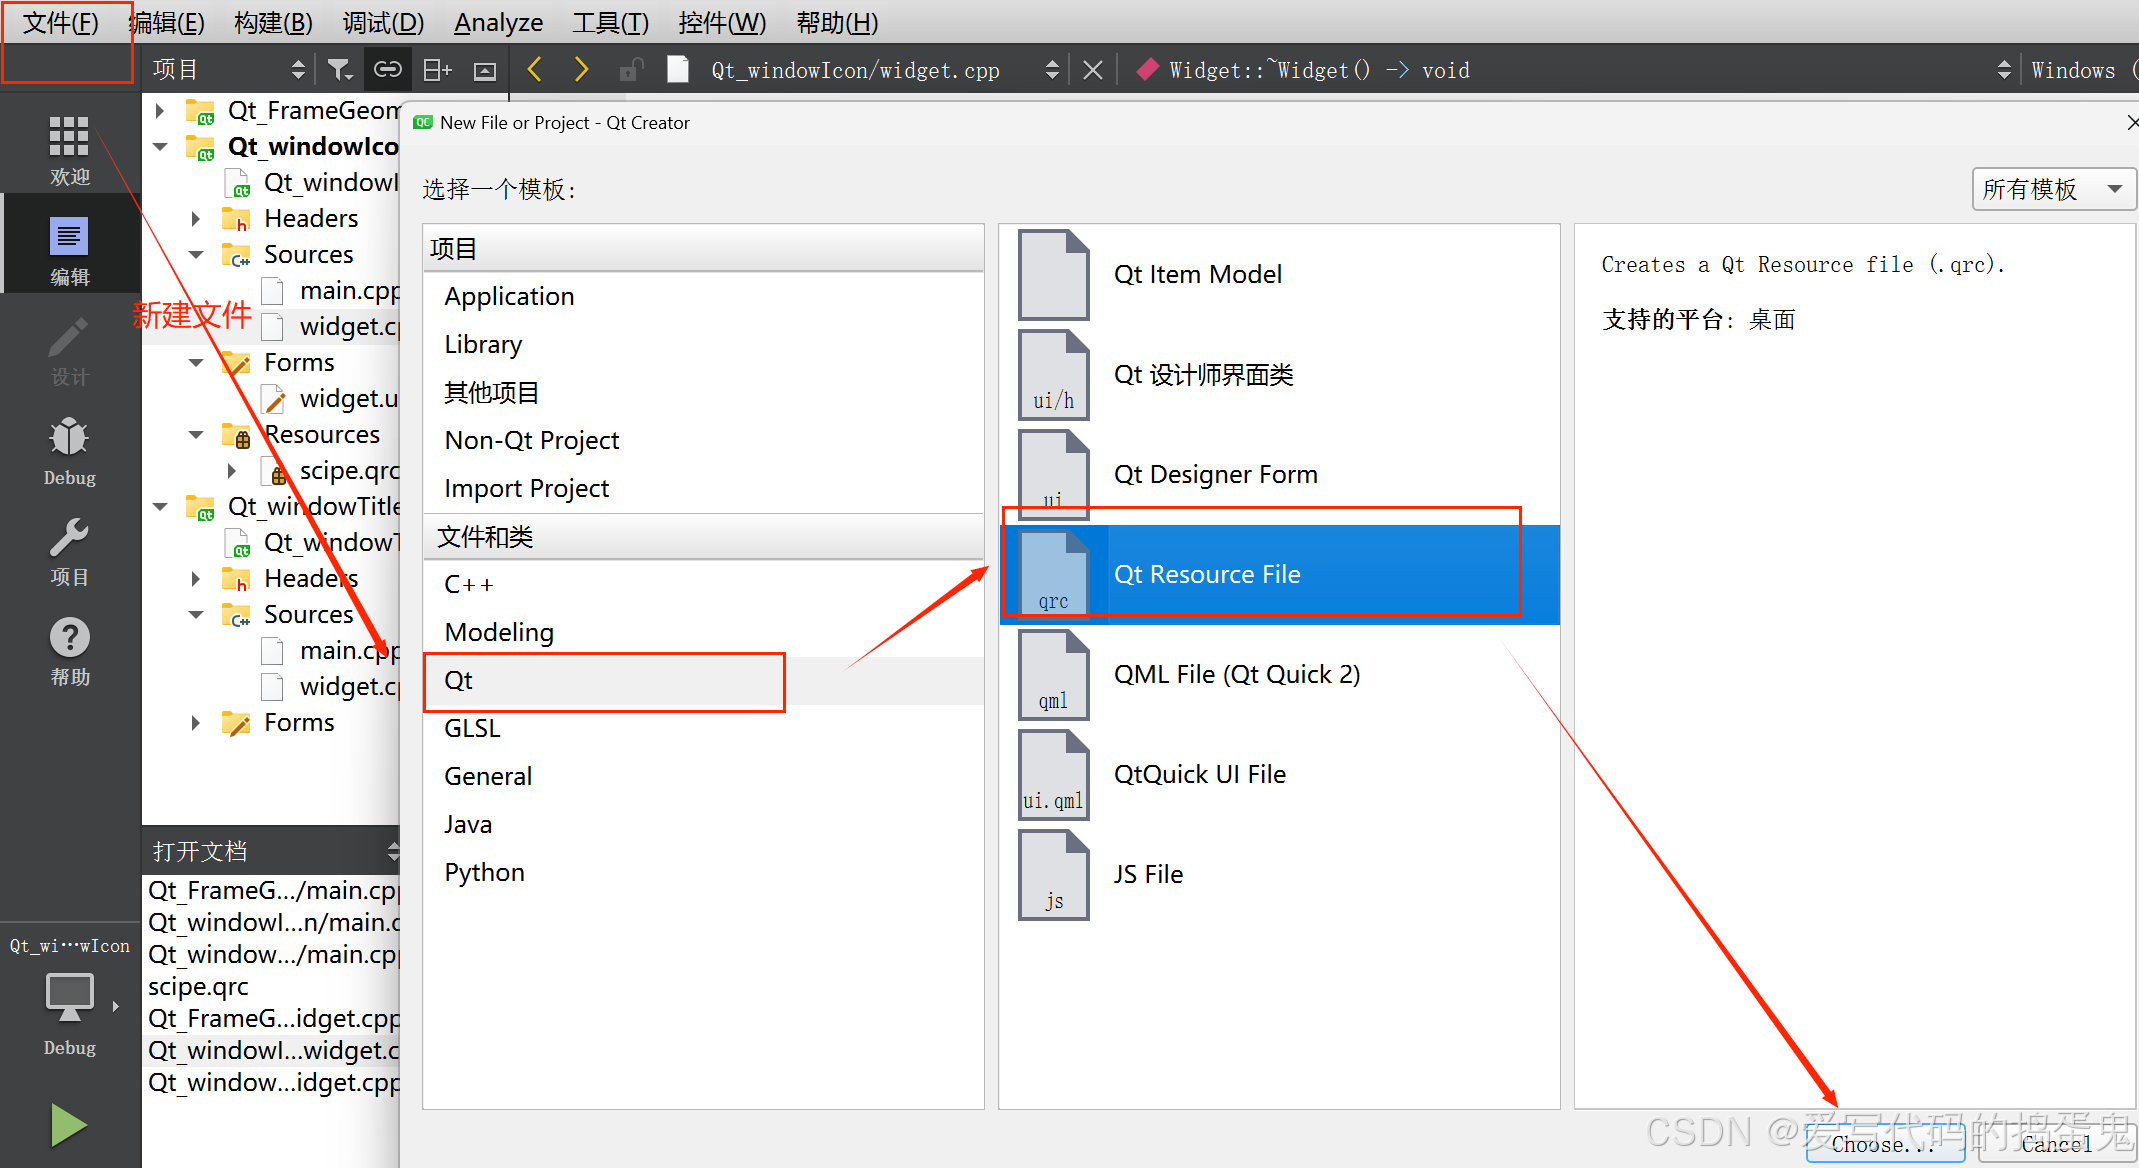Click the lock file icon in toolbar

coord(630,69)
